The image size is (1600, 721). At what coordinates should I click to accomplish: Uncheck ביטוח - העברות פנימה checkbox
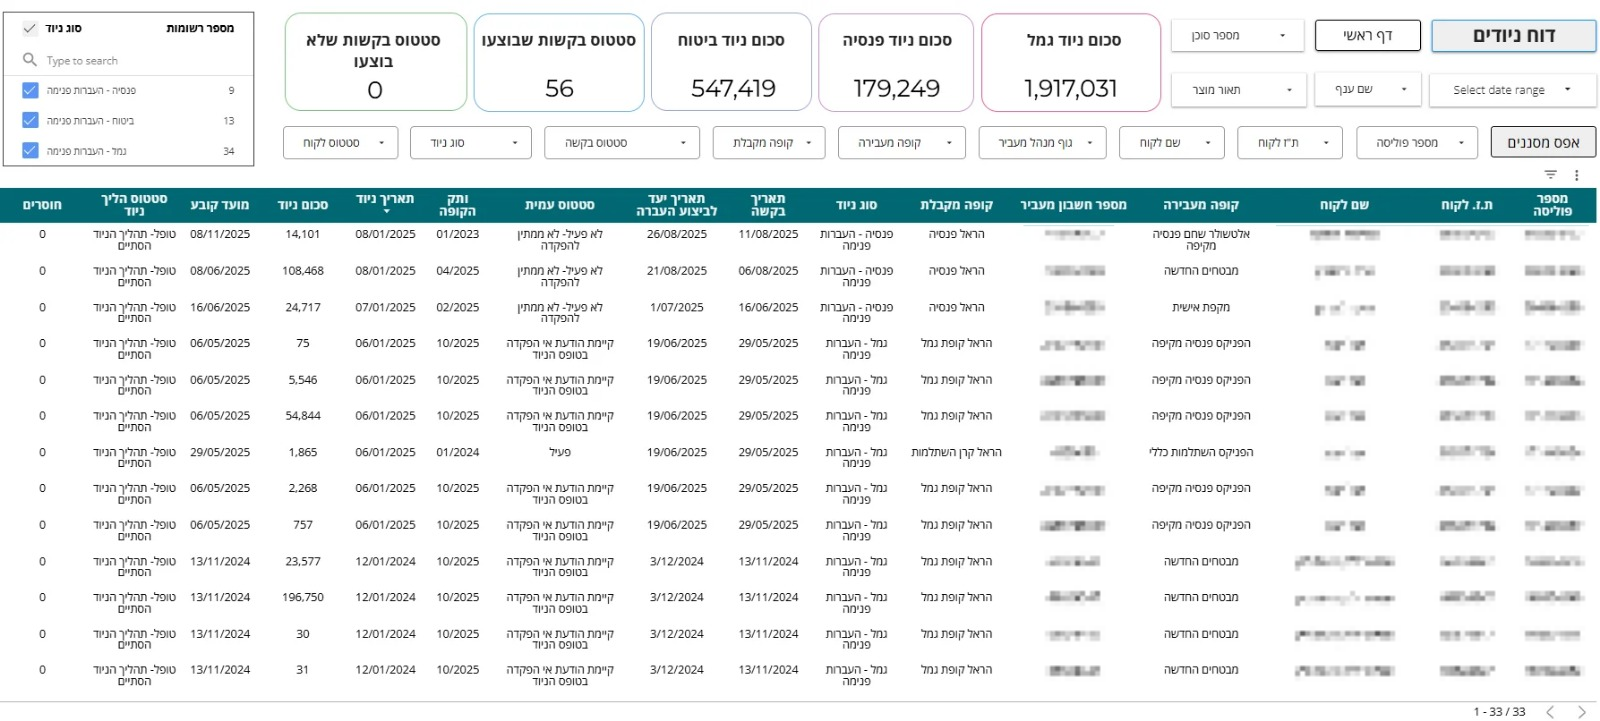[x=30, y=121]
